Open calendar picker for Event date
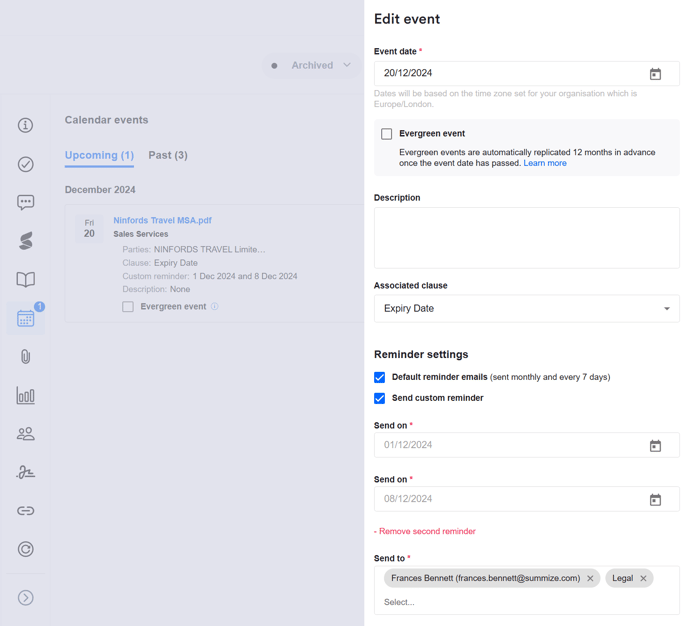This screenshot has height=626, width=688. 655,74
